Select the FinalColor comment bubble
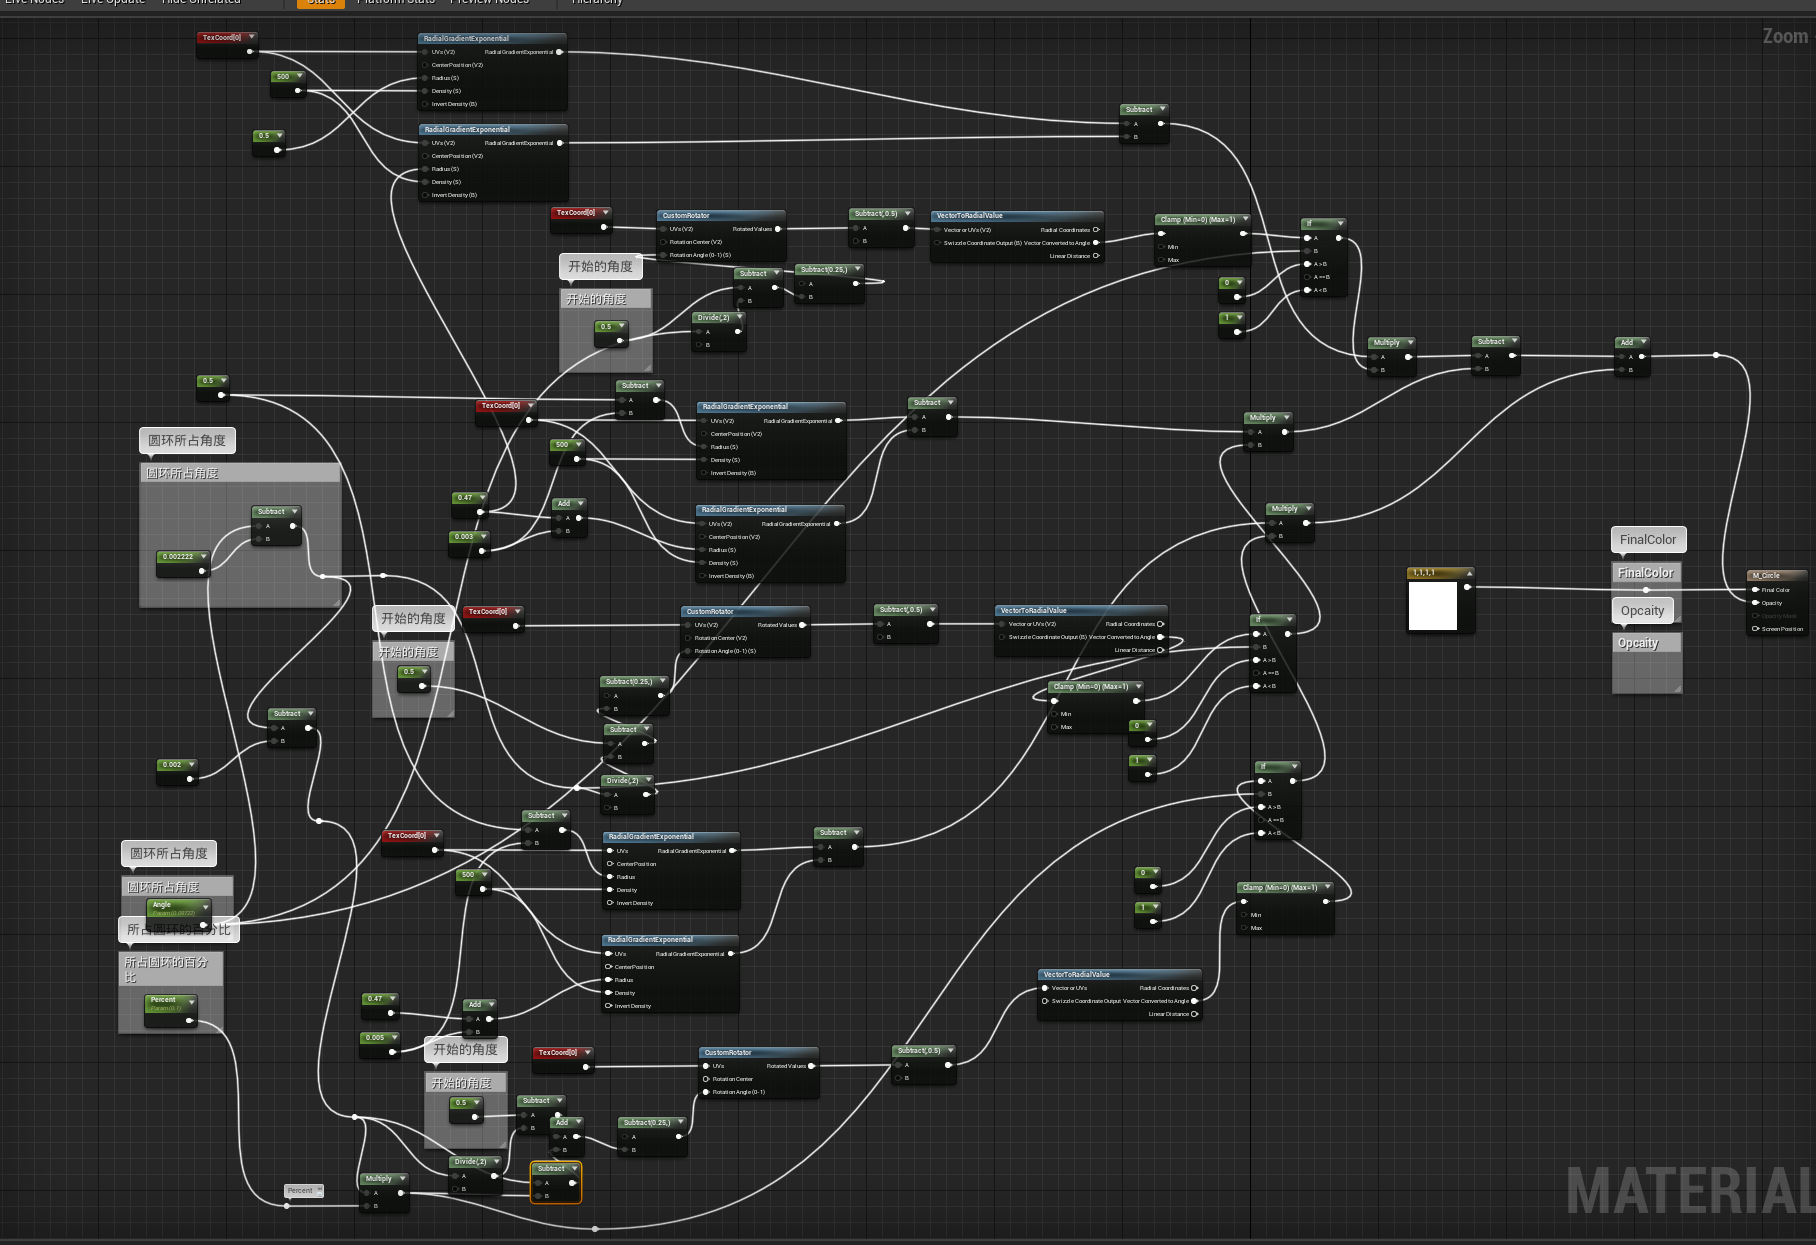 coord(1648,540)
